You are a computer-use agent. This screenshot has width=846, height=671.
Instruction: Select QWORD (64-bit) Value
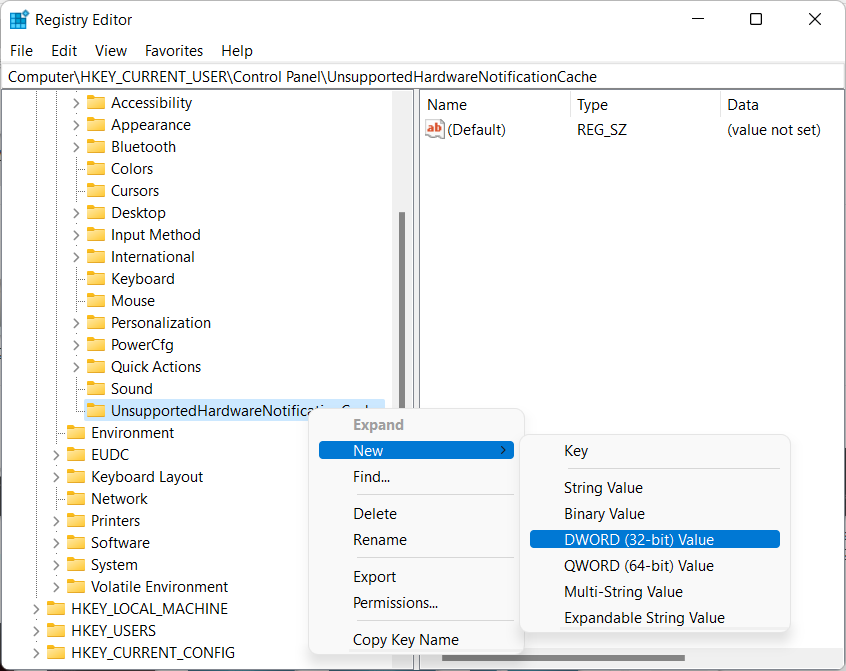(654, 565)
